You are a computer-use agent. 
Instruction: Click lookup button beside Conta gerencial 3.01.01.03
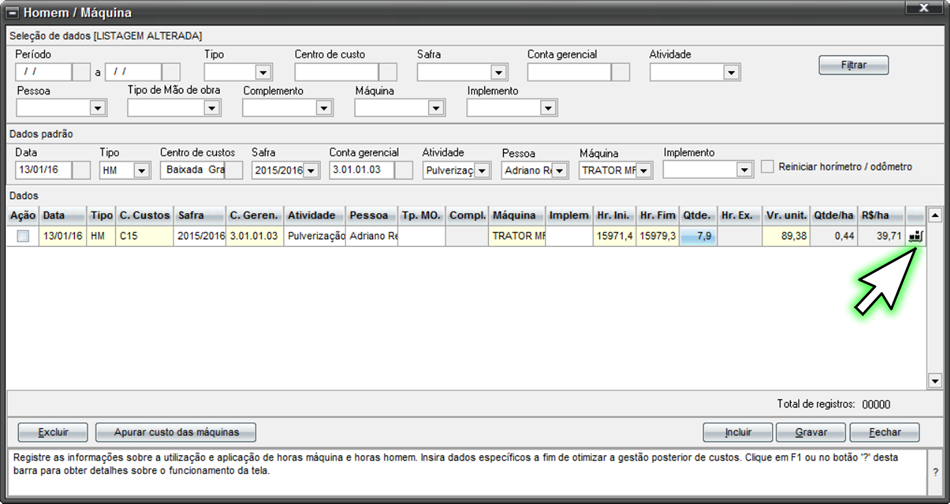[x=404, y=170]
